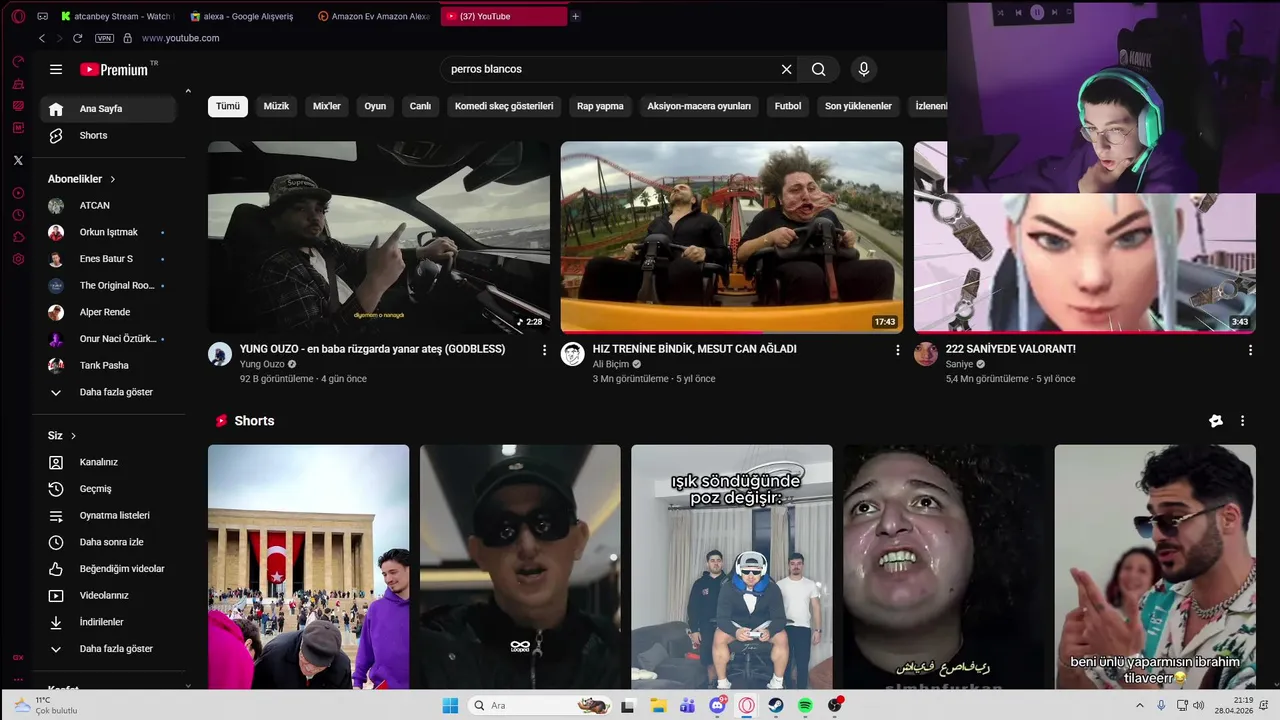Select Komedi skeç gösterileri chip
The height and width of the screenshot is (720, 1280).
[504, 106]
